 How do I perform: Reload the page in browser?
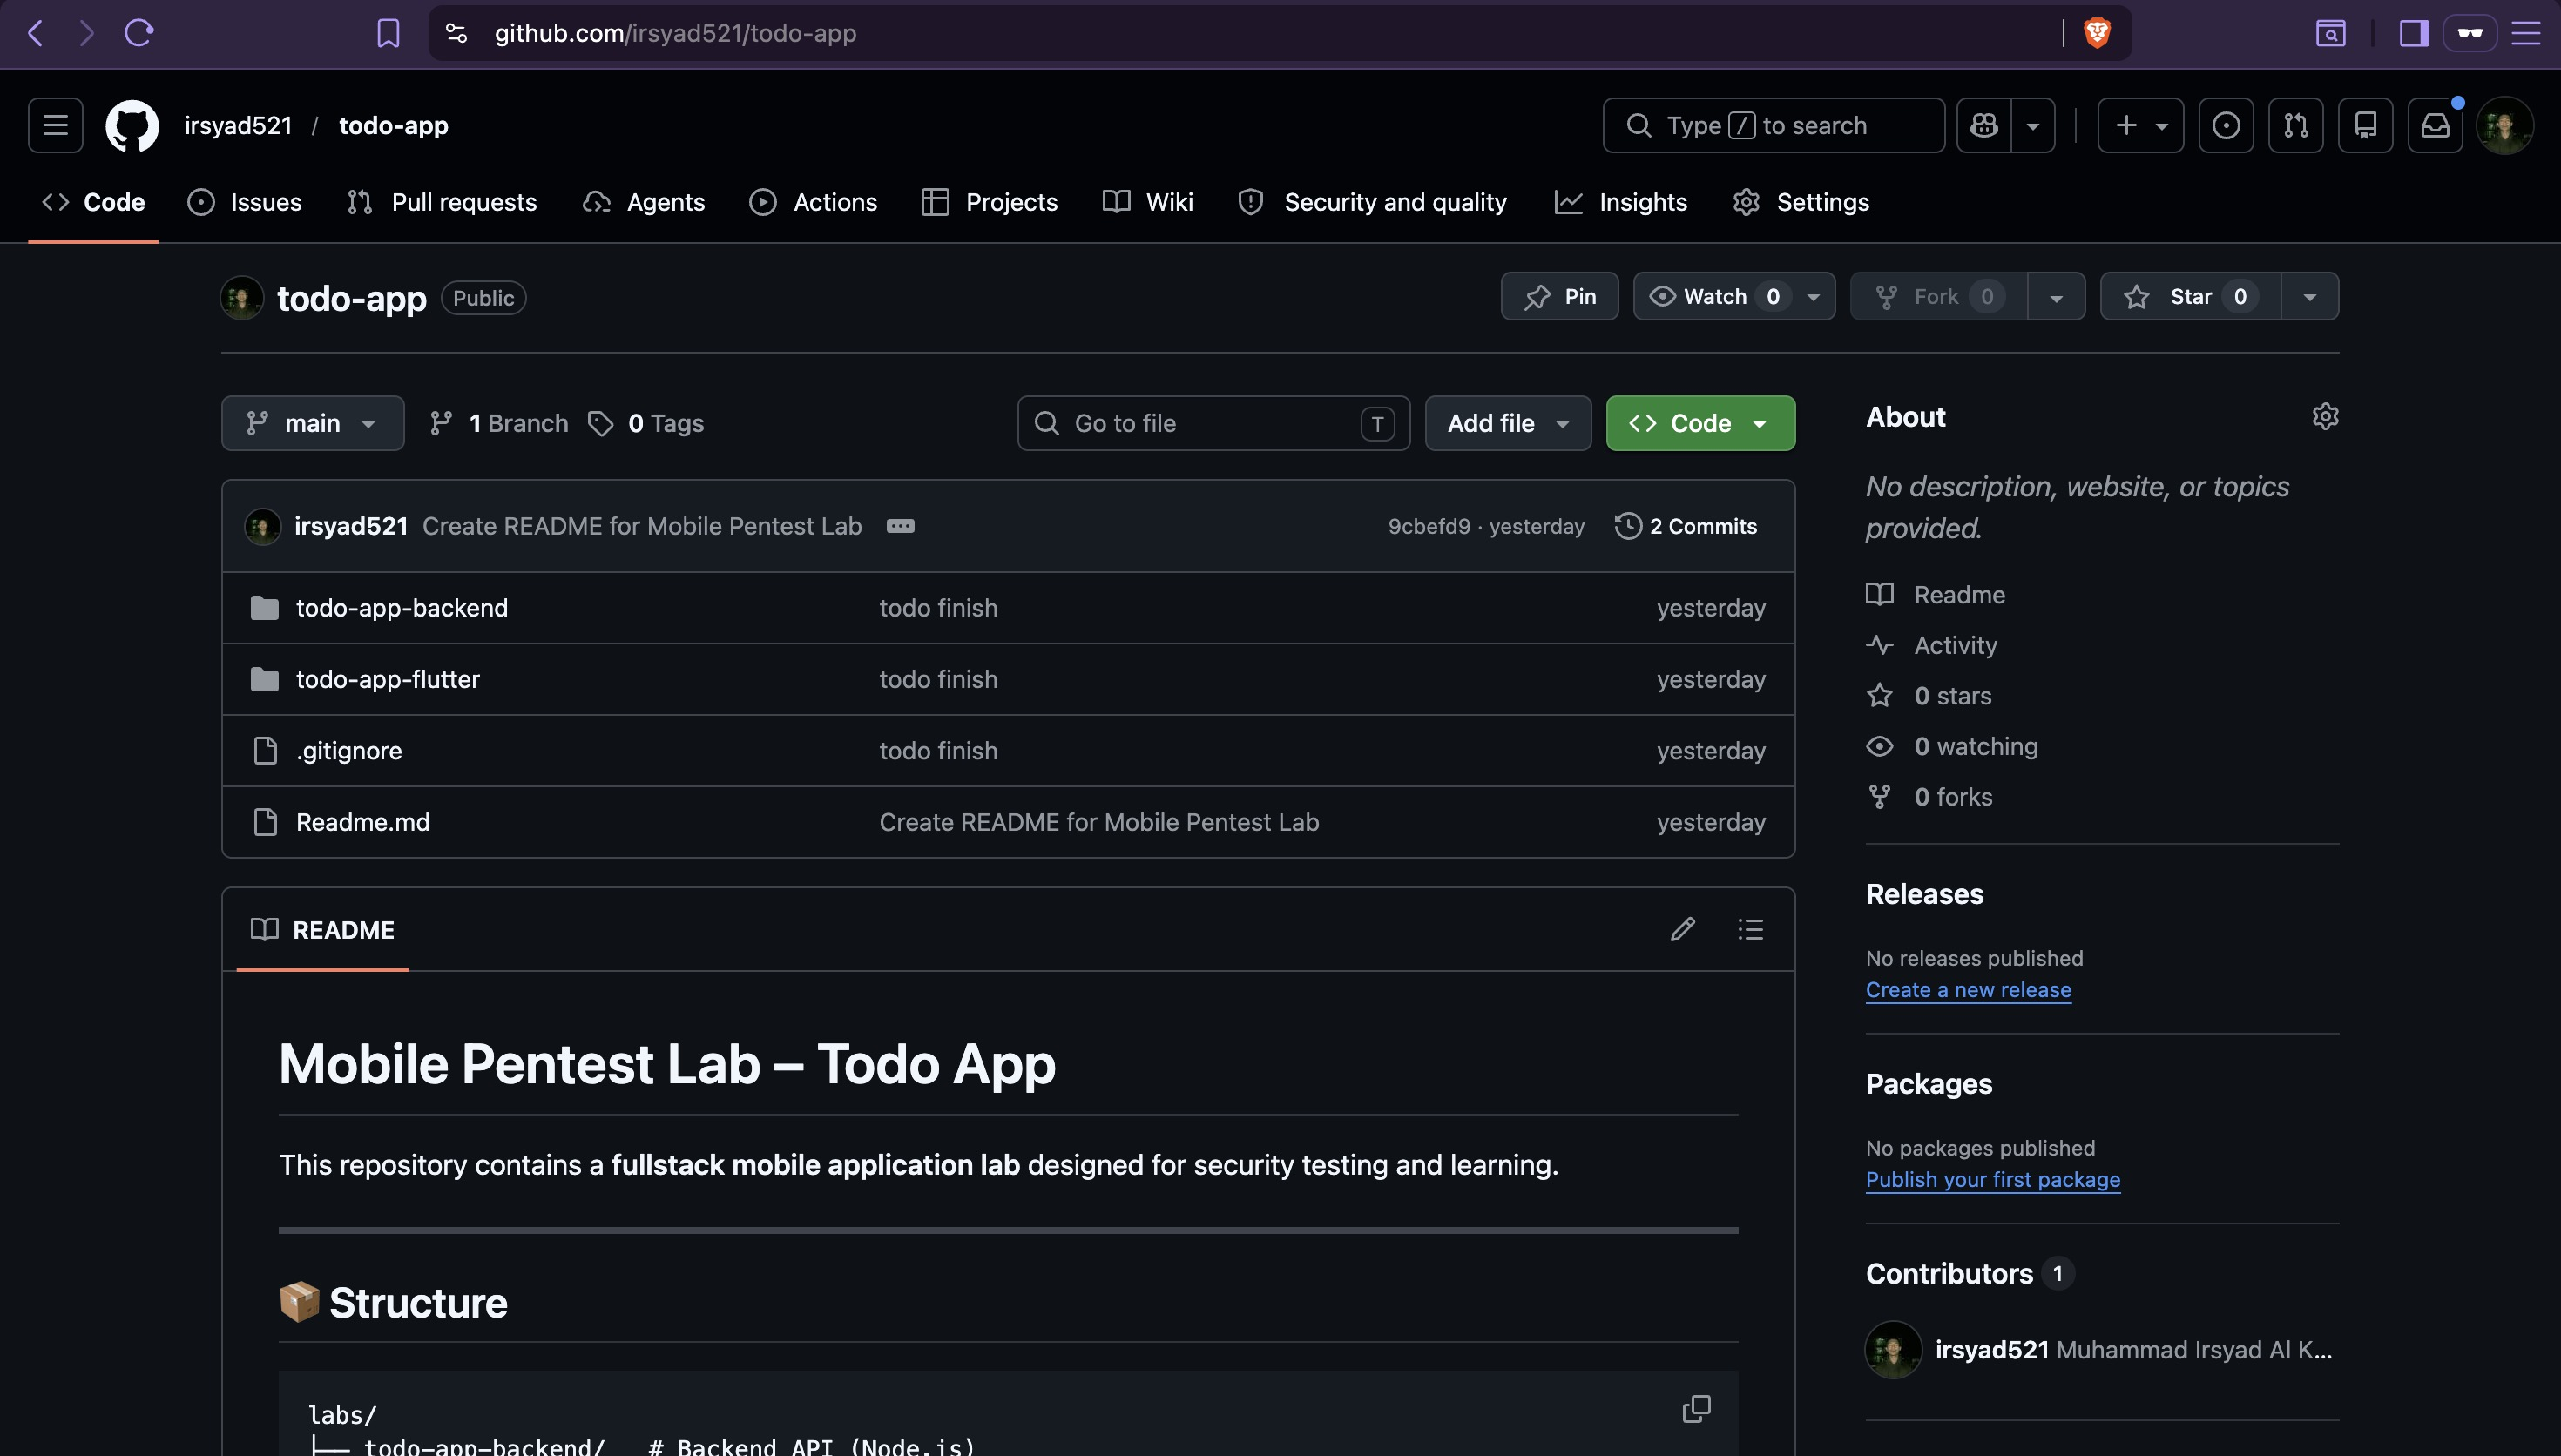tap(139, 33)
